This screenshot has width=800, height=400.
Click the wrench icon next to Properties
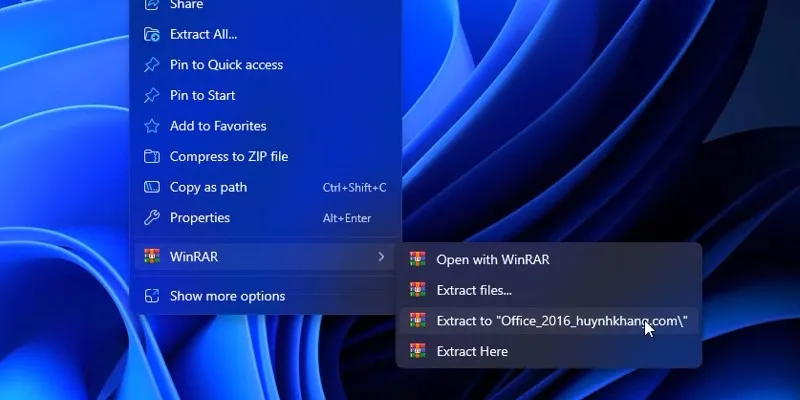[x=152, y=218]
